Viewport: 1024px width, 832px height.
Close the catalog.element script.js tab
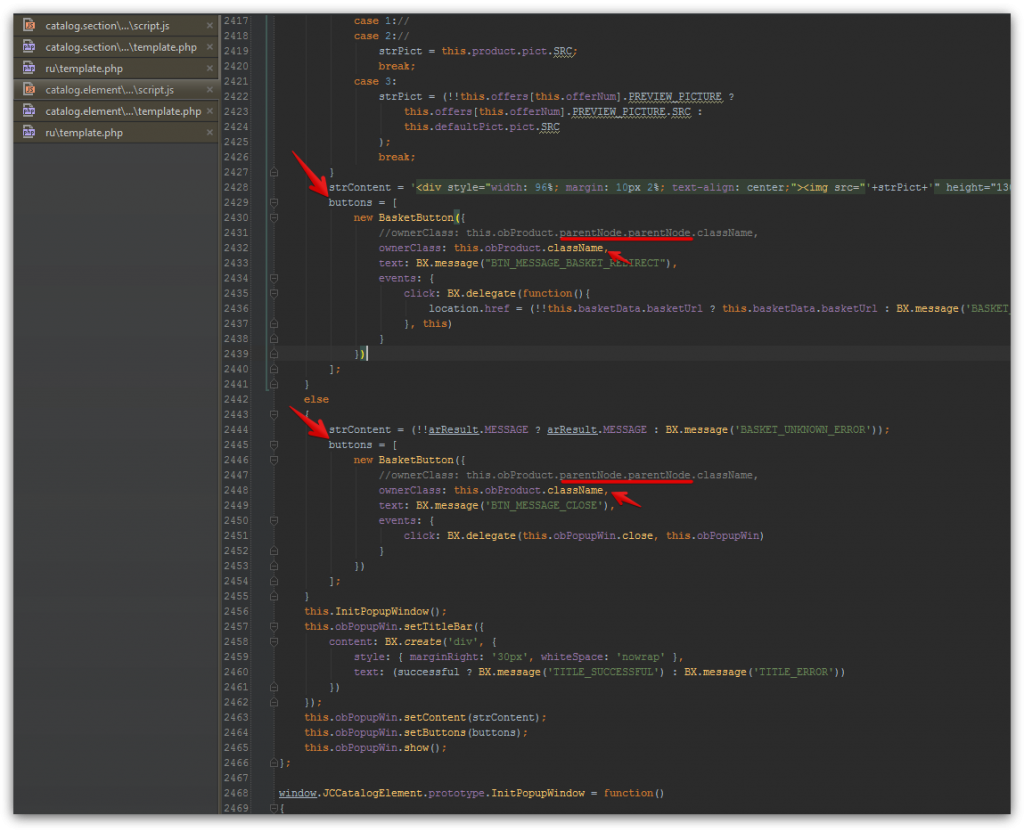[x=210, y=89]
